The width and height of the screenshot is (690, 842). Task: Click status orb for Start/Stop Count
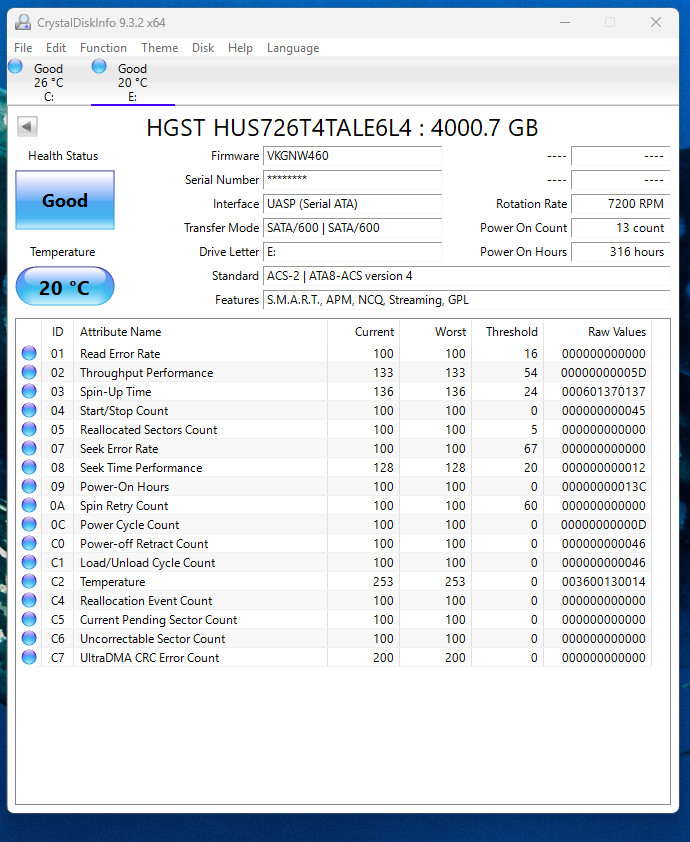29,410
